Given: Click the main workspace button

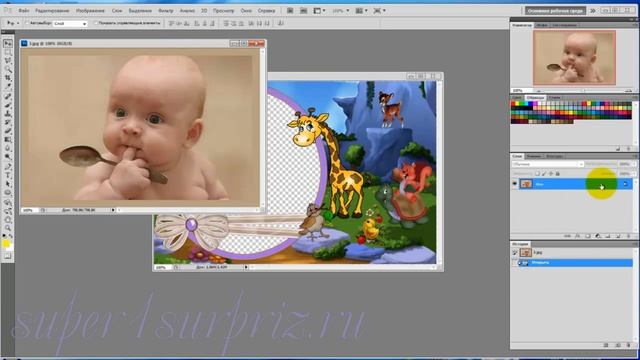Looking at the screenshot, I should click(x=556, y=11).
